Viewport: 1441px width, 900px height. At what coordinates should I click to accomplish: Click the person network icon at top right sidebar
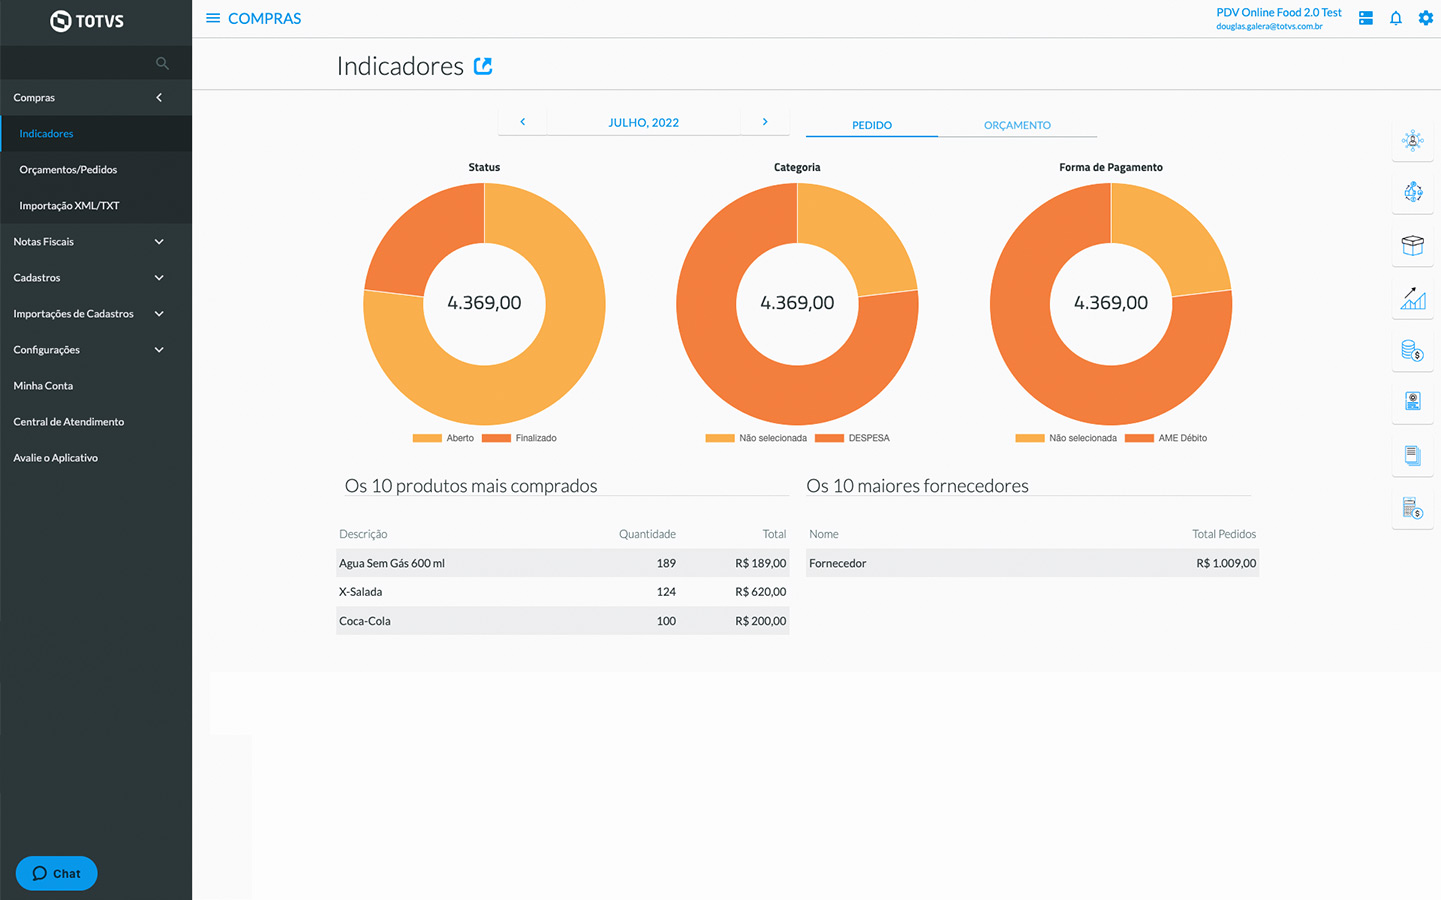coord(1412,141)
